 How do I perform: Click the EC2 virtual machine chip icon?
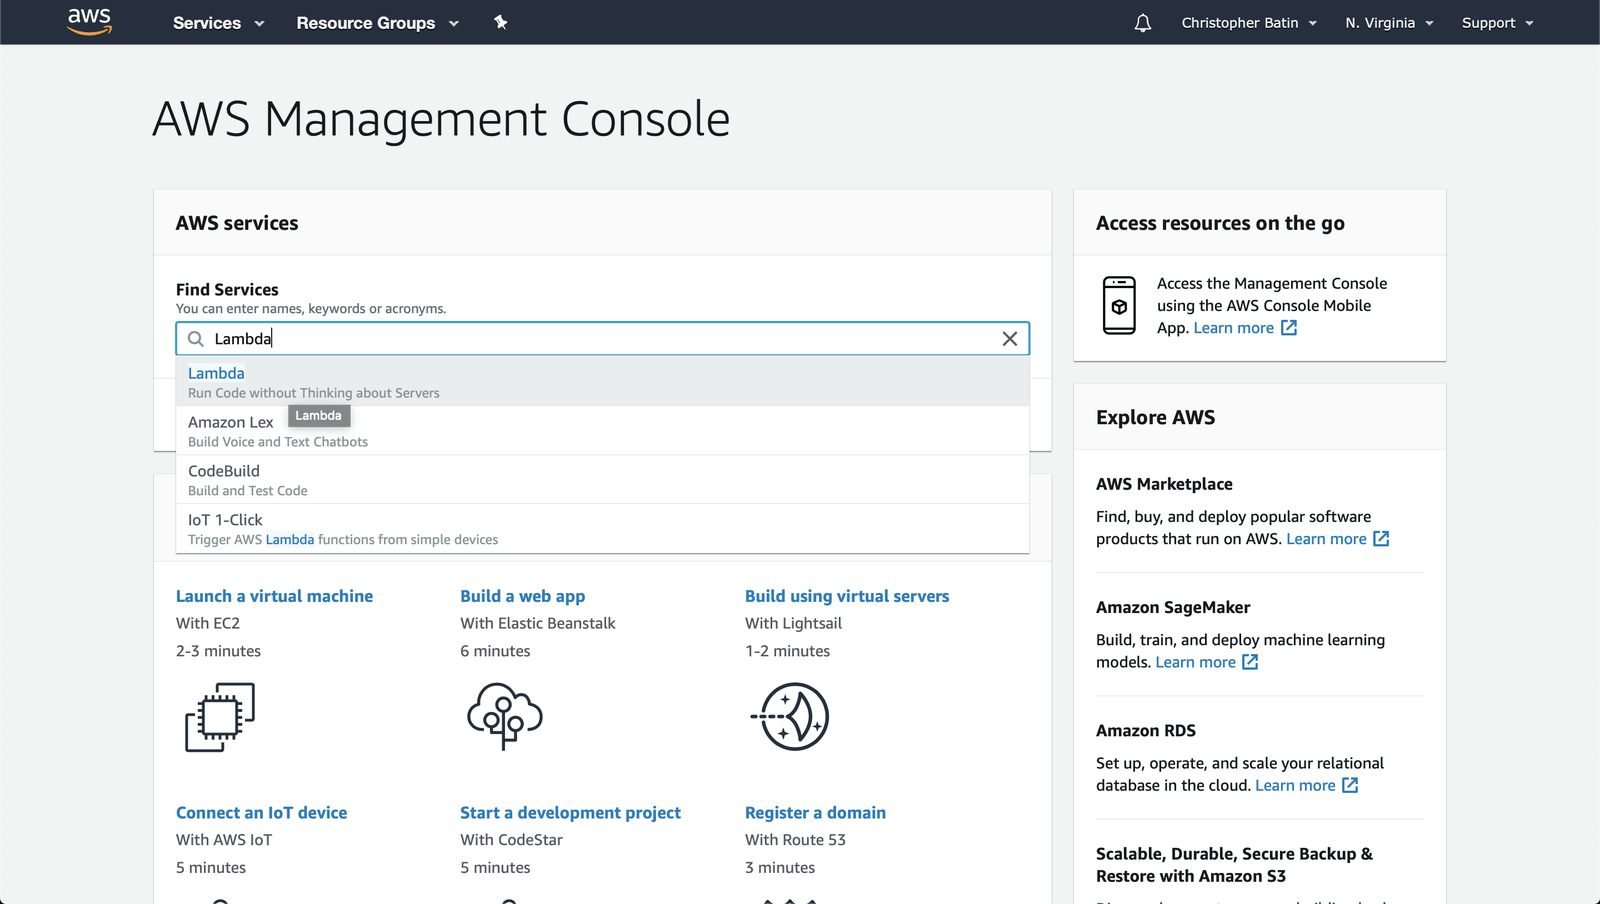[x=220, y=717]
